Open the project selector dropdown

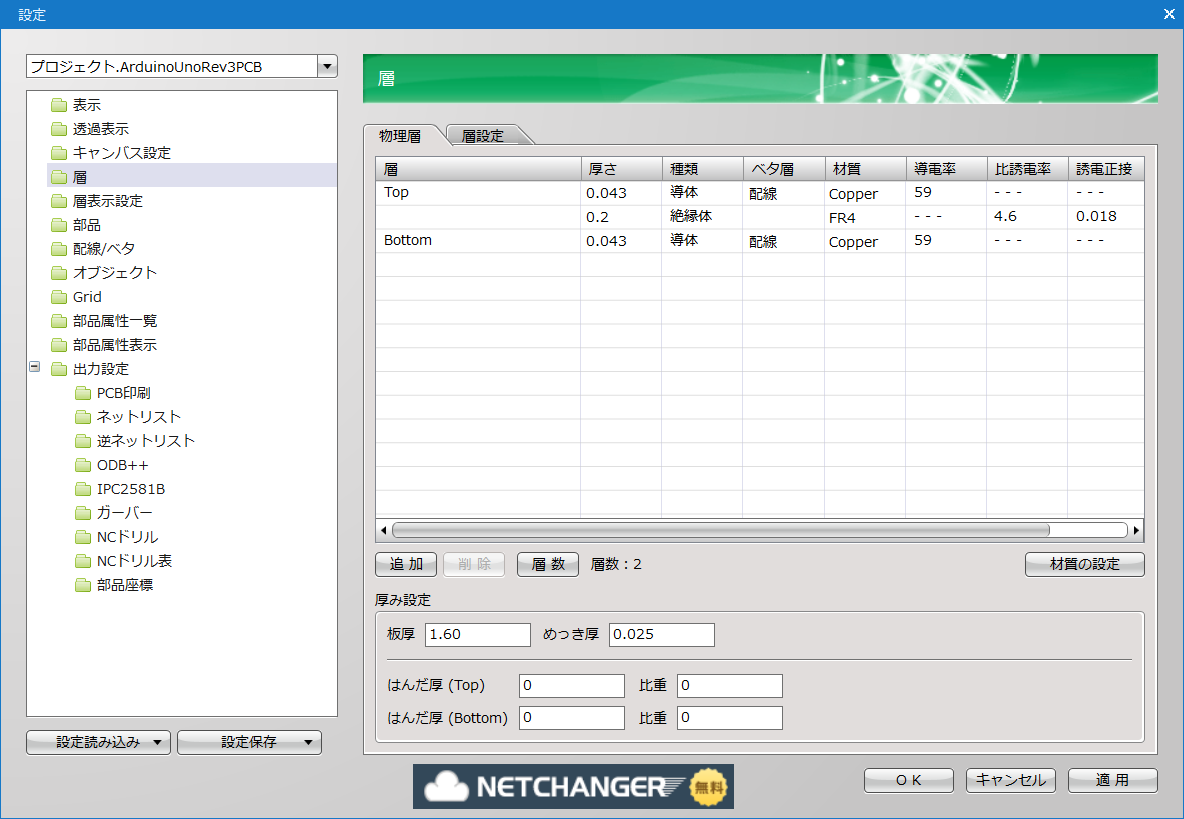pos(327,67)
